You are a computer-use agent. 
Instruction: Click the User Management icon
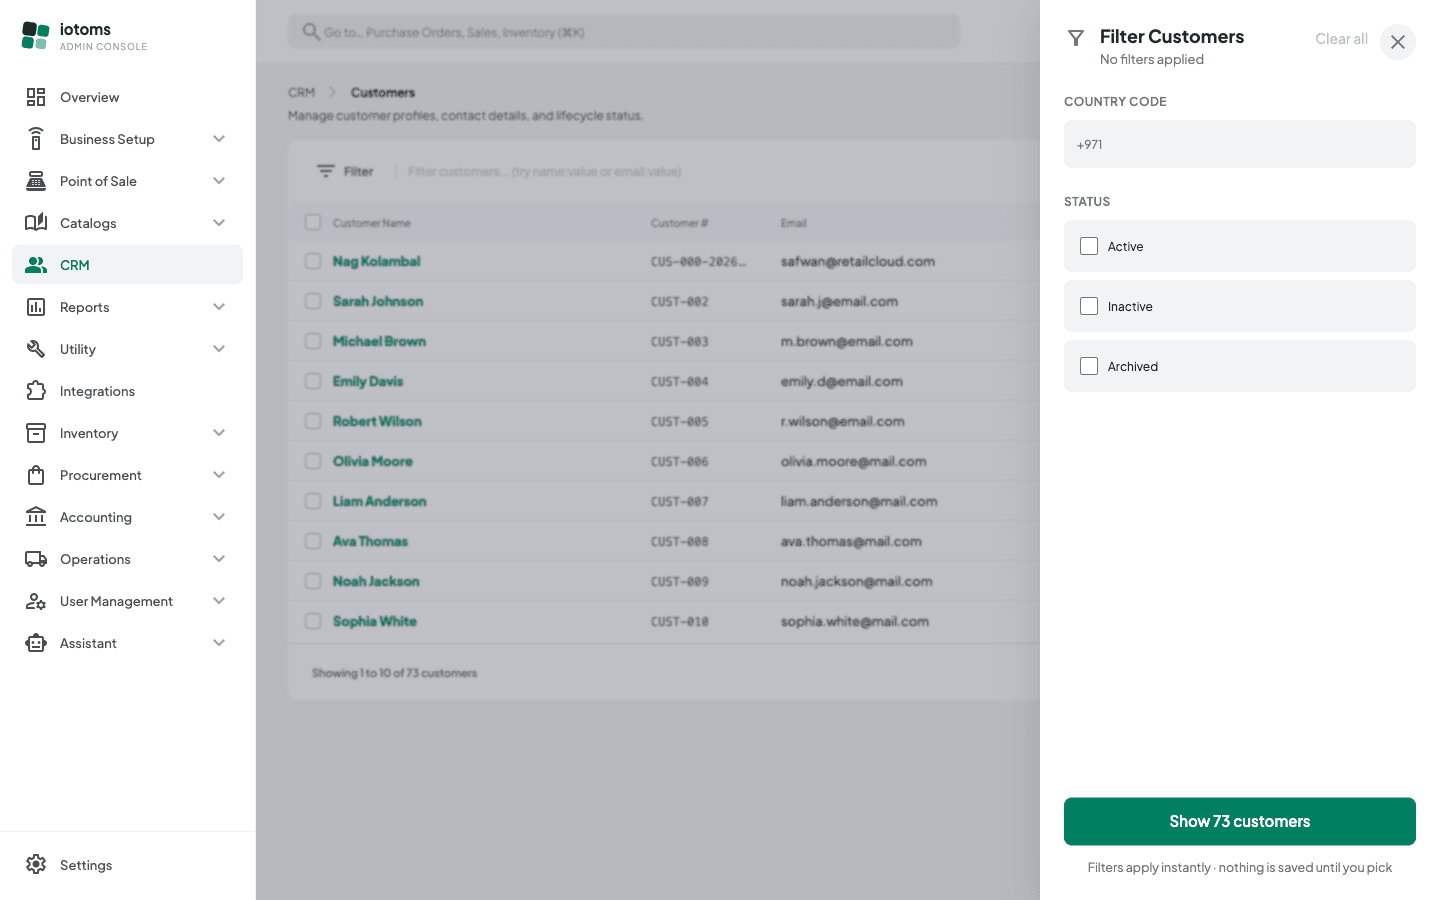pos(36,601)
